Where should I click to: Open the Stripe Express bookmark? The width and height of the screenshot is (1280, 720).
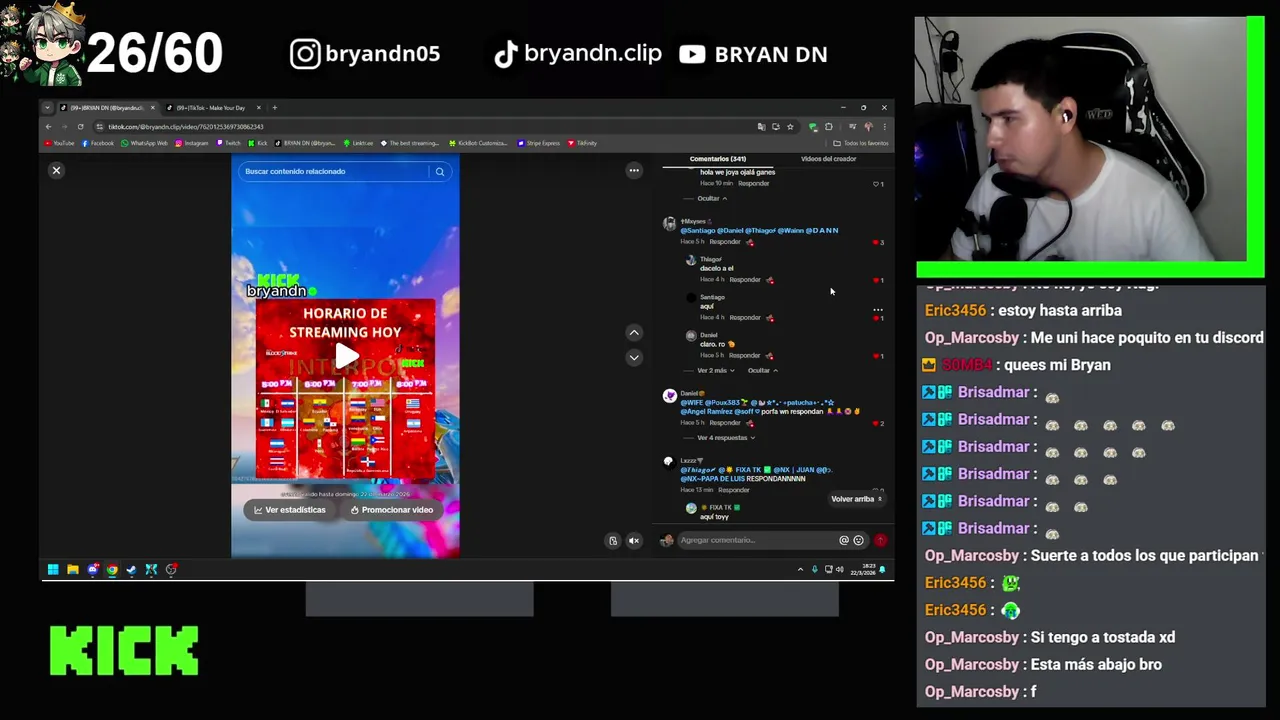(x=540, y=143)
